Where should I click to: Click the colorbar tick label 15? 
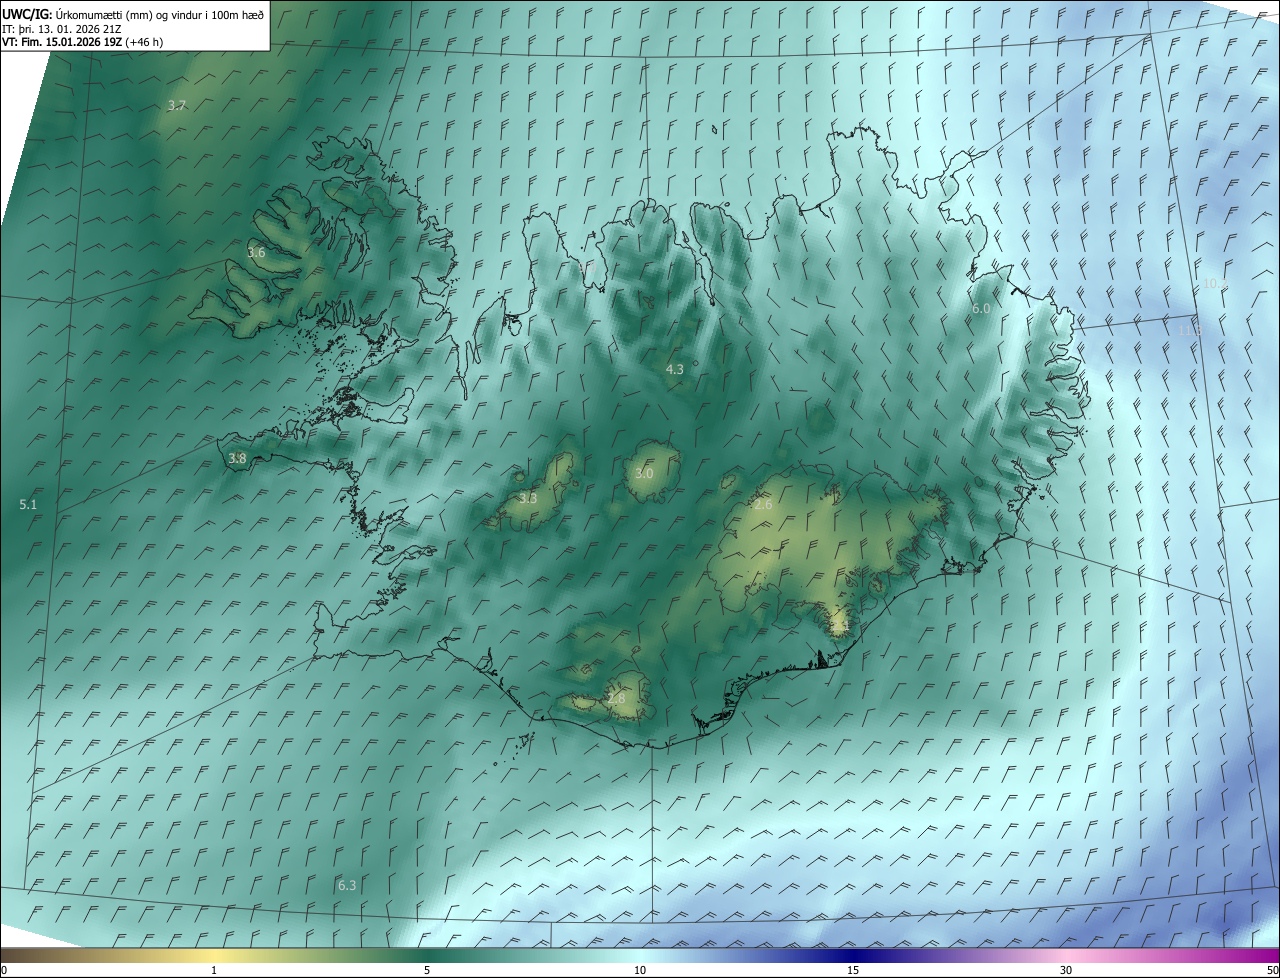pyautogui.click(x=853, y=970)
